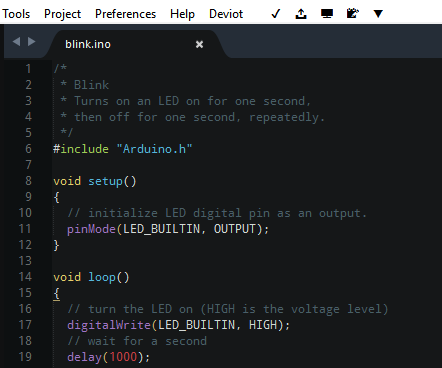Image resolution: width=442 pixels, height=368 pixels.
Task: Click the underlined opening brace on line 15
Action: pyautogui.click(x=57, y=293)
